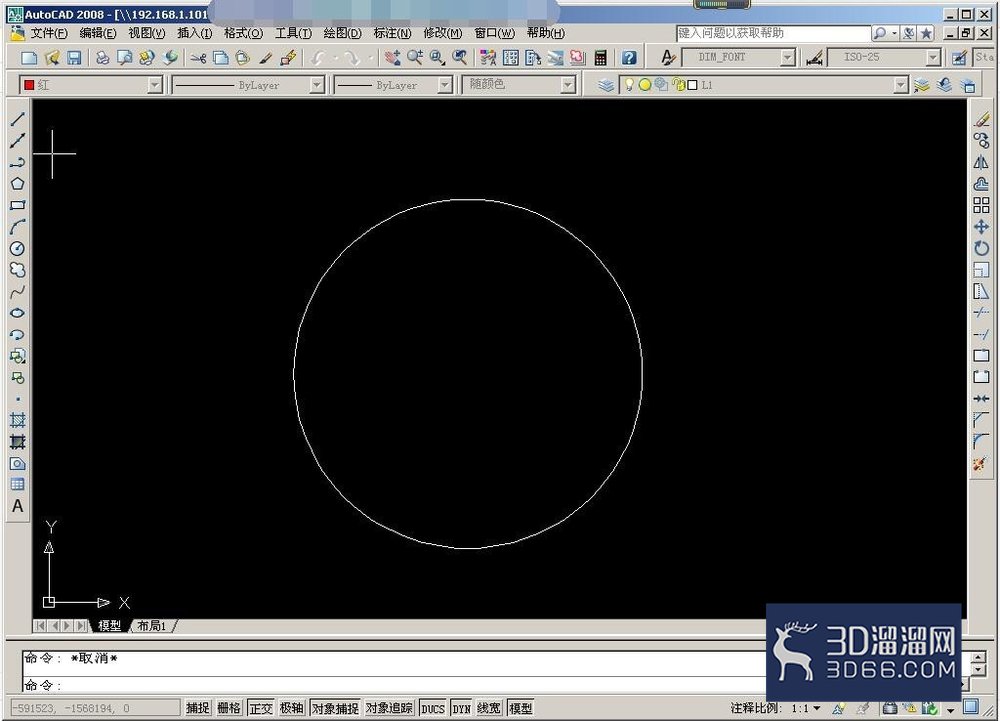Toggle DUCS dynamic UCS
The width and height of the screenshot is (1000, 721).
tap(432, 708)
